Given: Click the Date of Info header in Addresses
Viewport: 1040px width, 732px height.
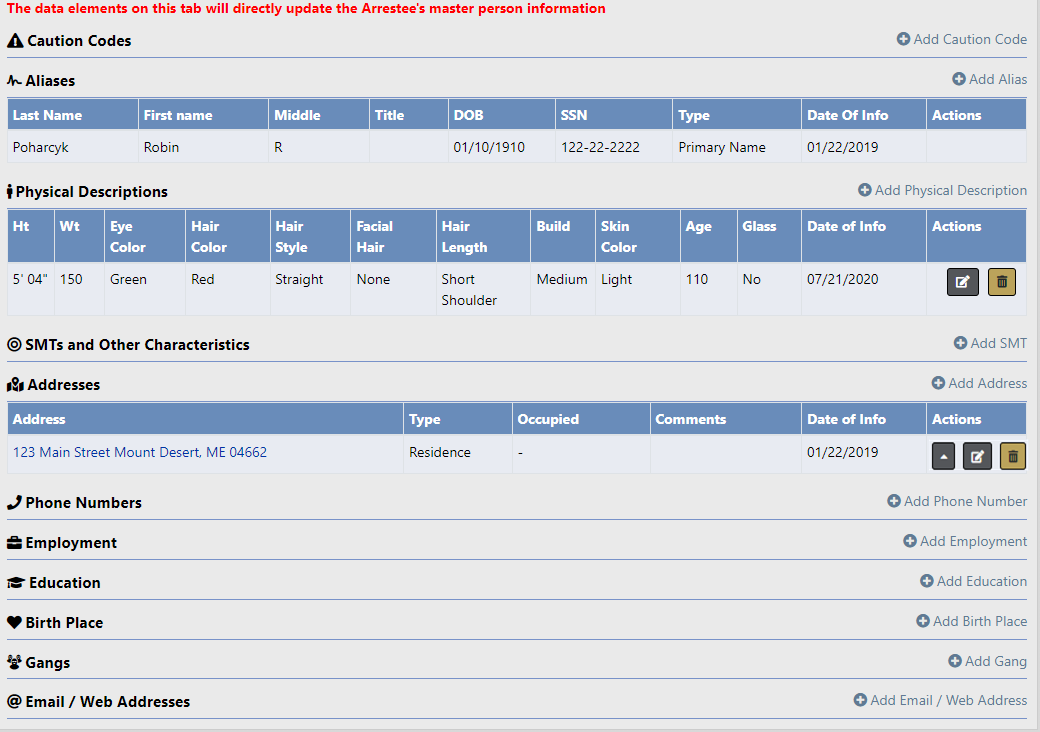Looking at the screenshot, I should click(846, 419).
